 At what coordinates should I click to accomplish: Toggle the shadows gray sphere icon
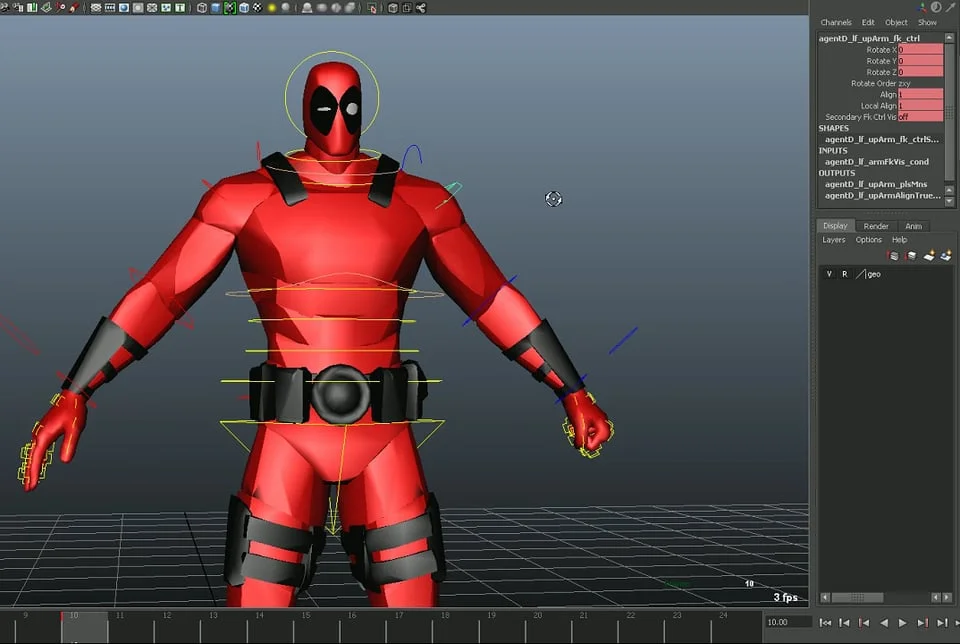(x=286, y=8)
